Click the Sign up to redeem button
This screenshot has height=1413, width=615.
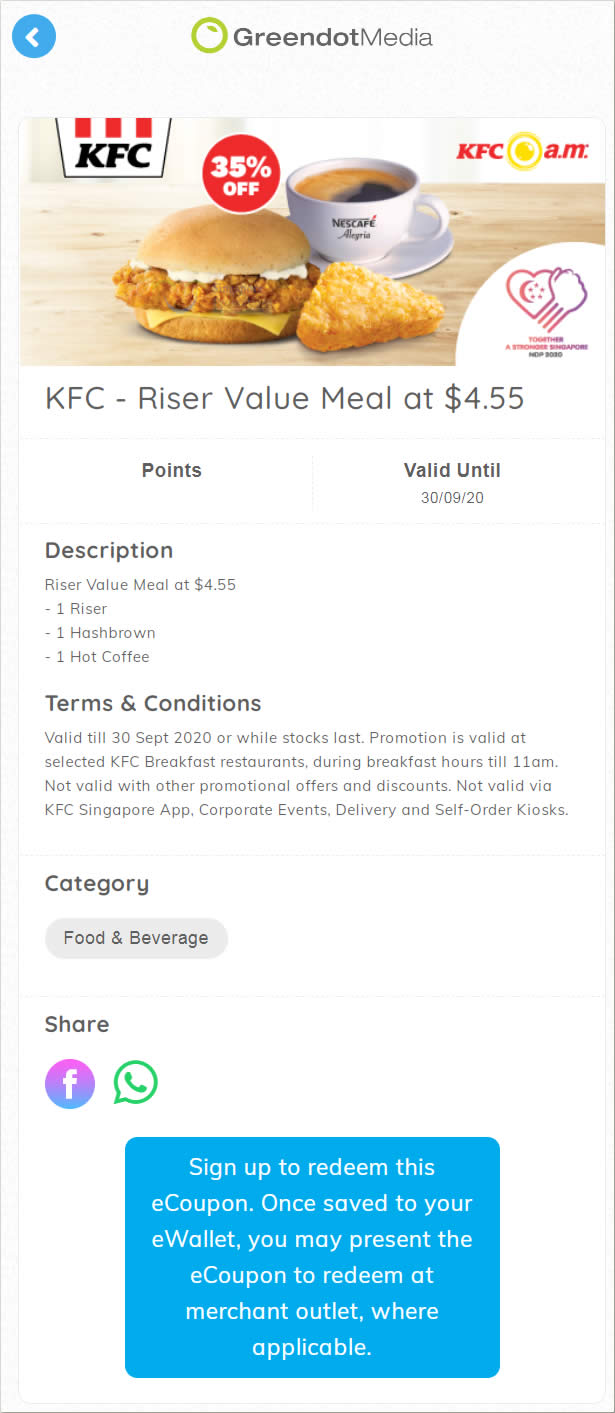[x=312, y=1257]
